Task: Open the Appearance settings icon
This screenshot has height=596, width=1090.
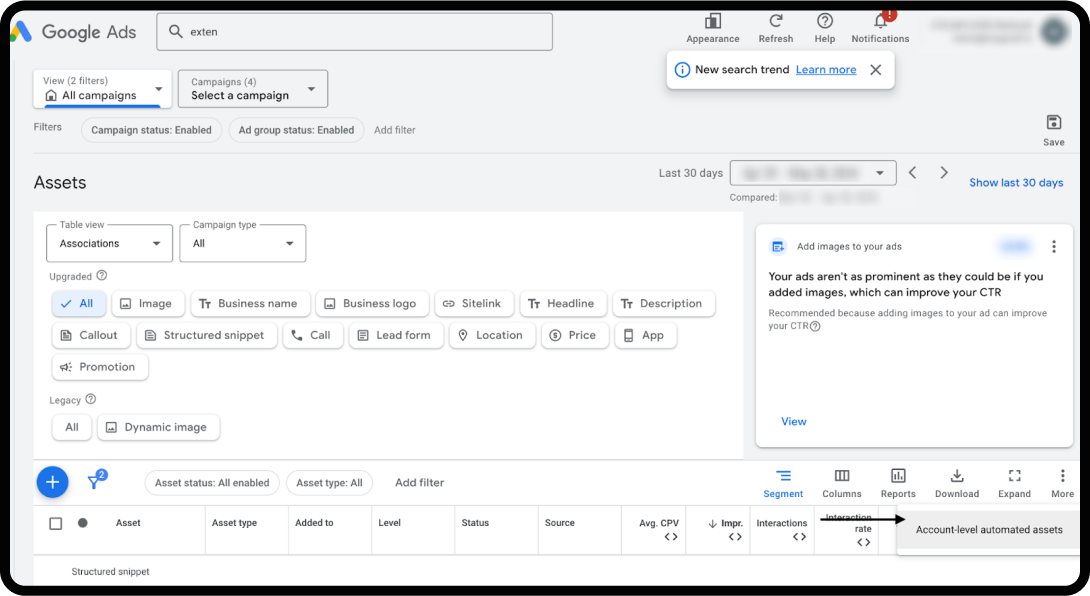Action: pyautogui.click(x=713, y=21)
